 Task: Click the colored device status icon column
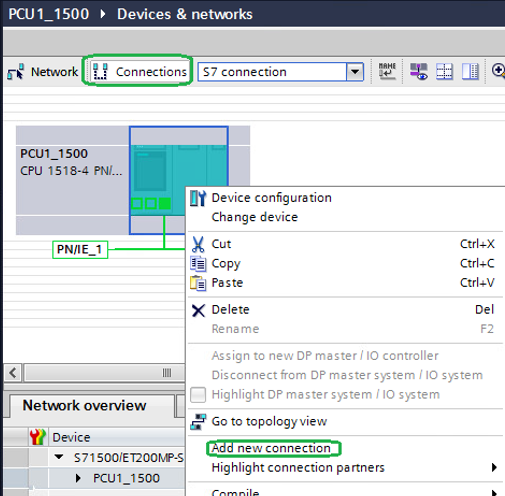(38, 437)
